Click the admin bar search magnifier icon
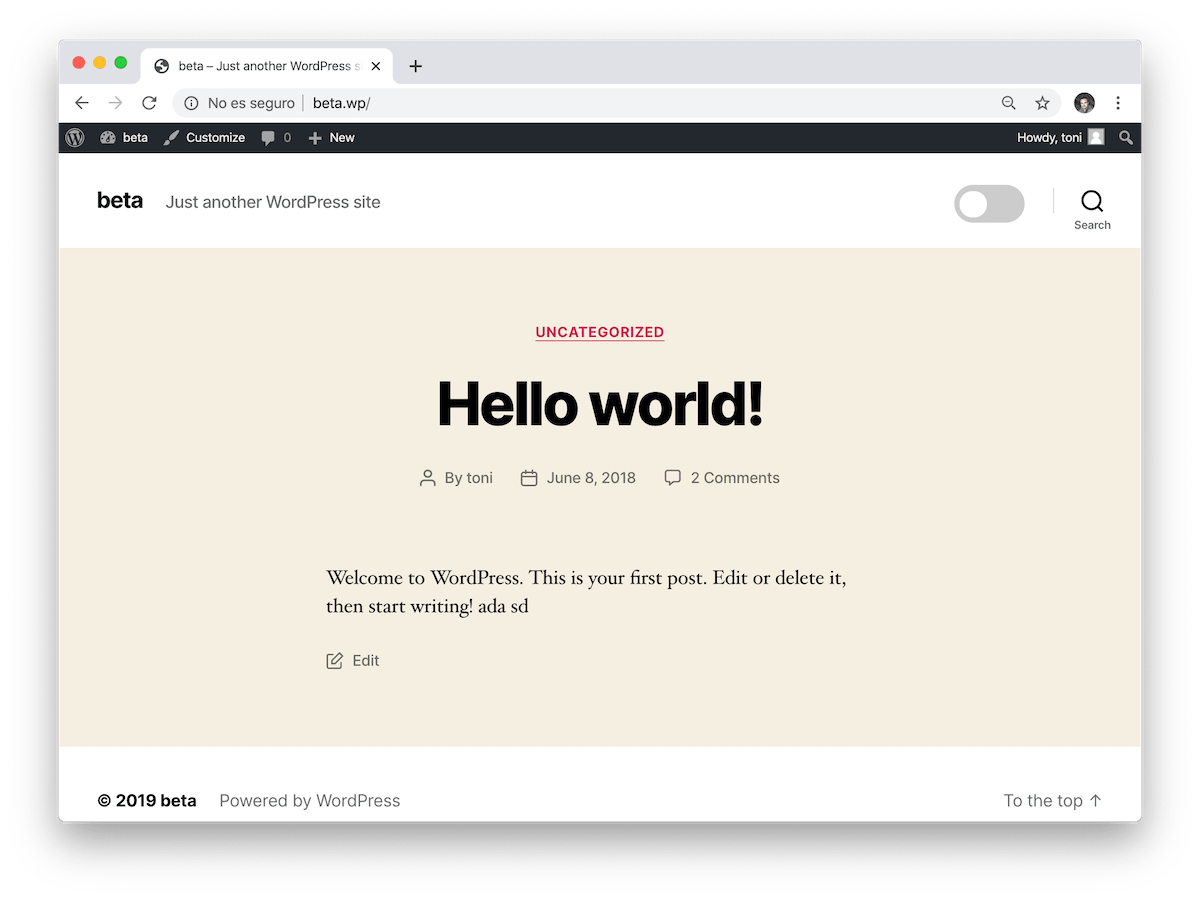The image size is (1200, 899). 1126,138
